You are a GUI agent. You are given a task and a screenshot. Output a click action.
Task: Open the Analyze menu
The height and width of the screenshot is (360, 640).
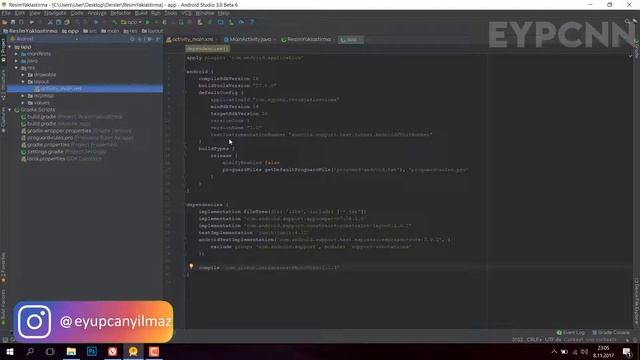click(97, 13)
